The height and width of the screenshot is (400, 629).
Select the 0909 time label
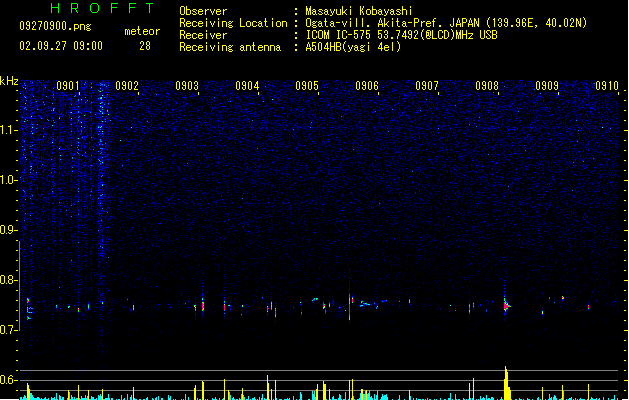(547, 86)
